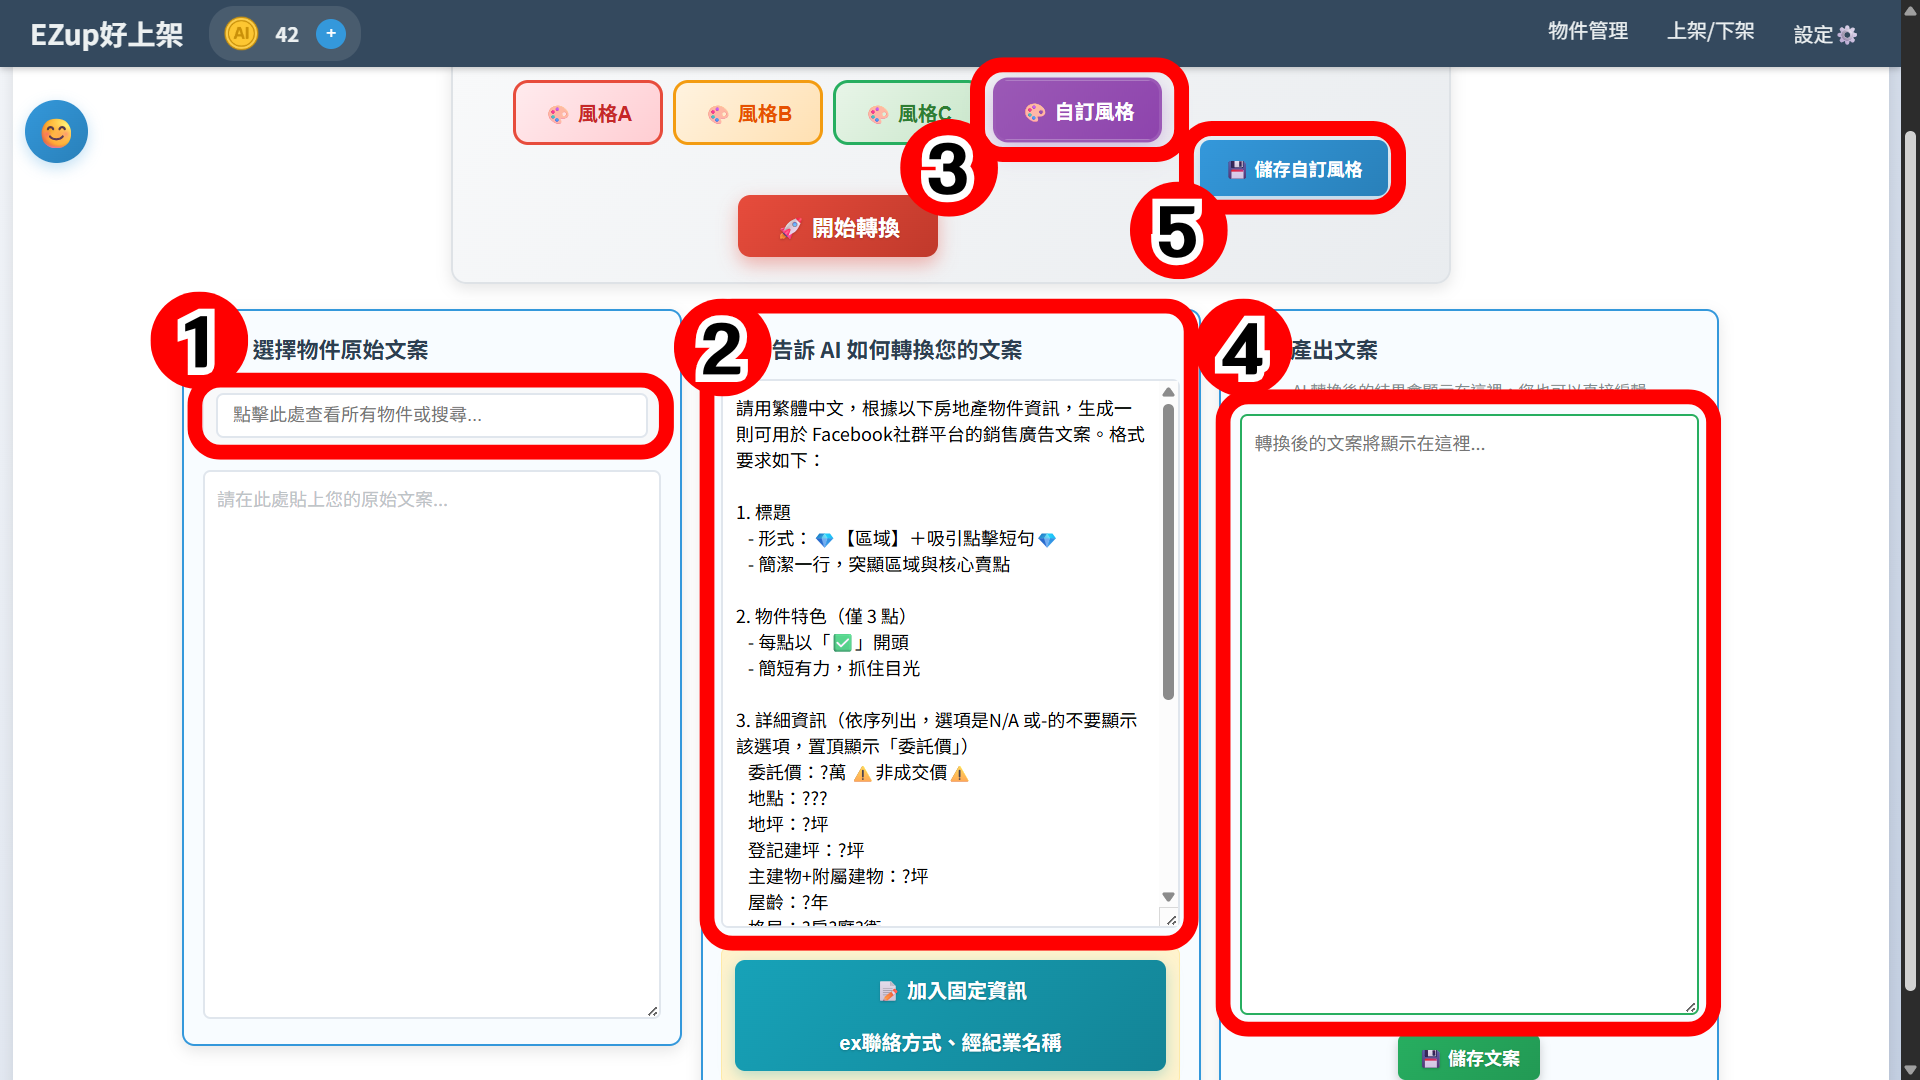Click the prompt line '登記建坪：?坪'
Viewport: 1920px width, 1080px height.
[x=806, y=851]
